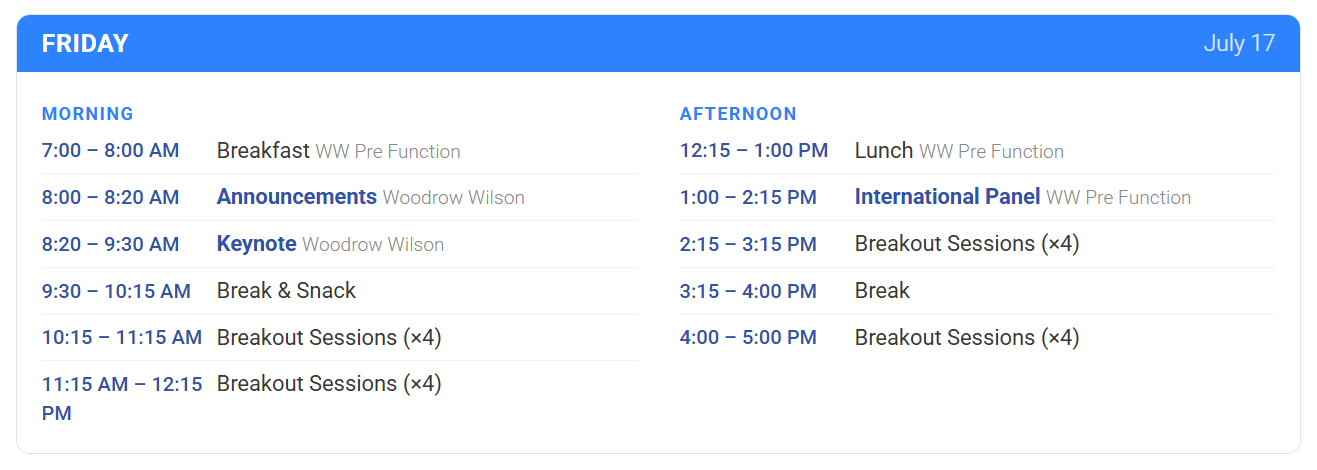1317x470 pixels.
Task: Select the AFTERNOON section heading
Action: (x=738, y=114)
